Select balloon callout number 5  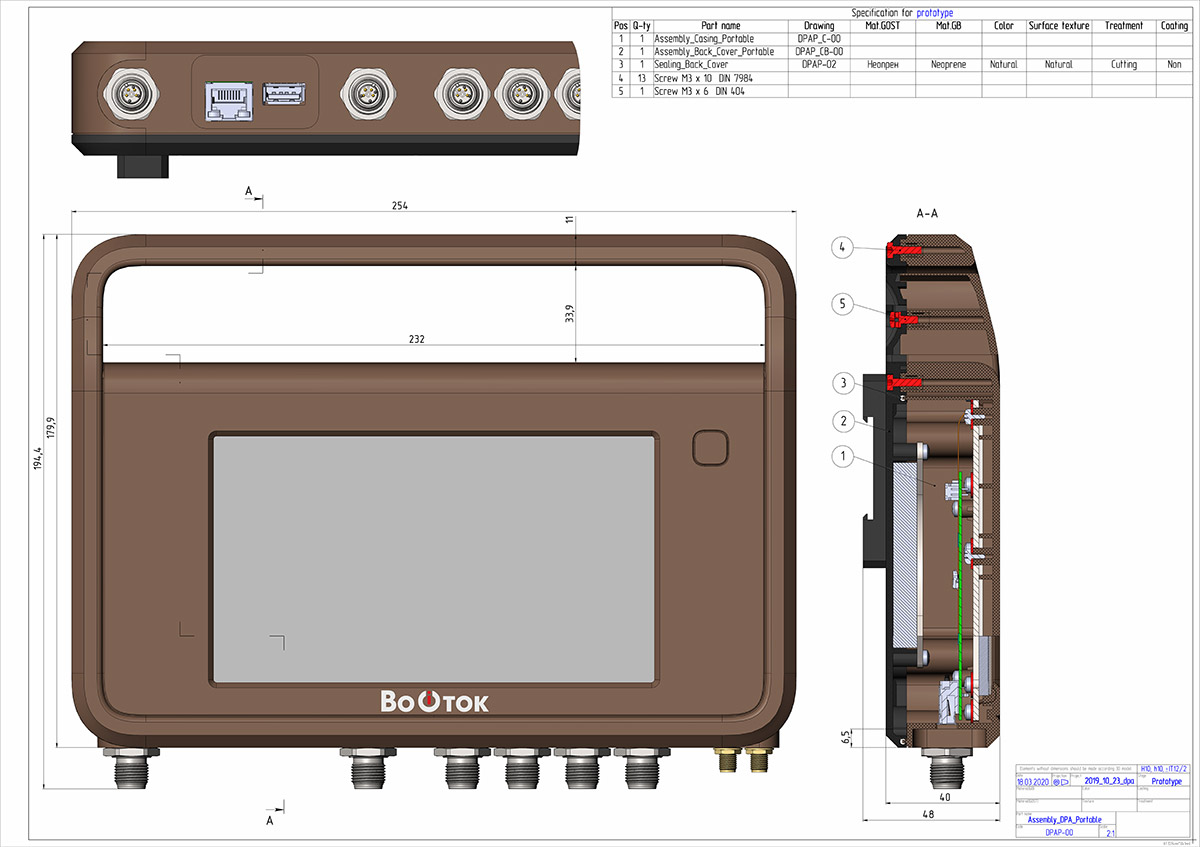pos(842,304)
